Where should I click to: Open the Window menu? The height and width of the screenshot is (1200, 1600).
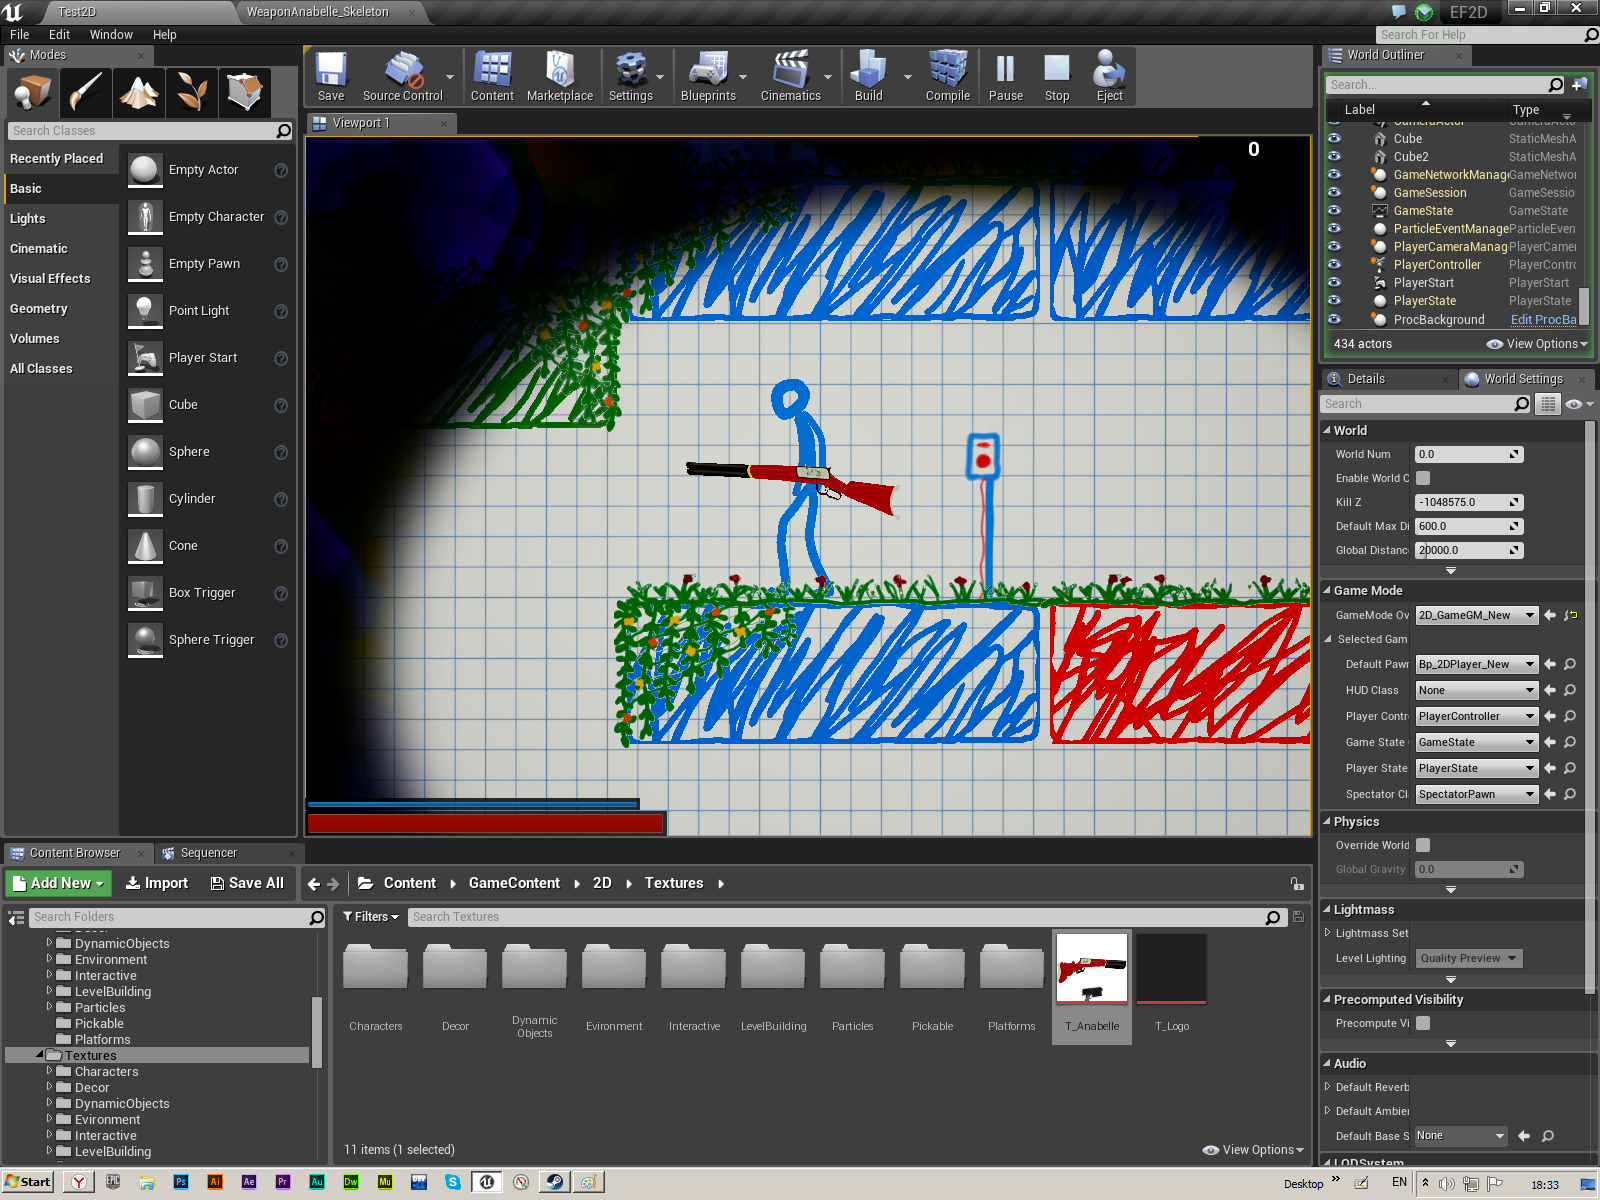[x=111, y=35]
